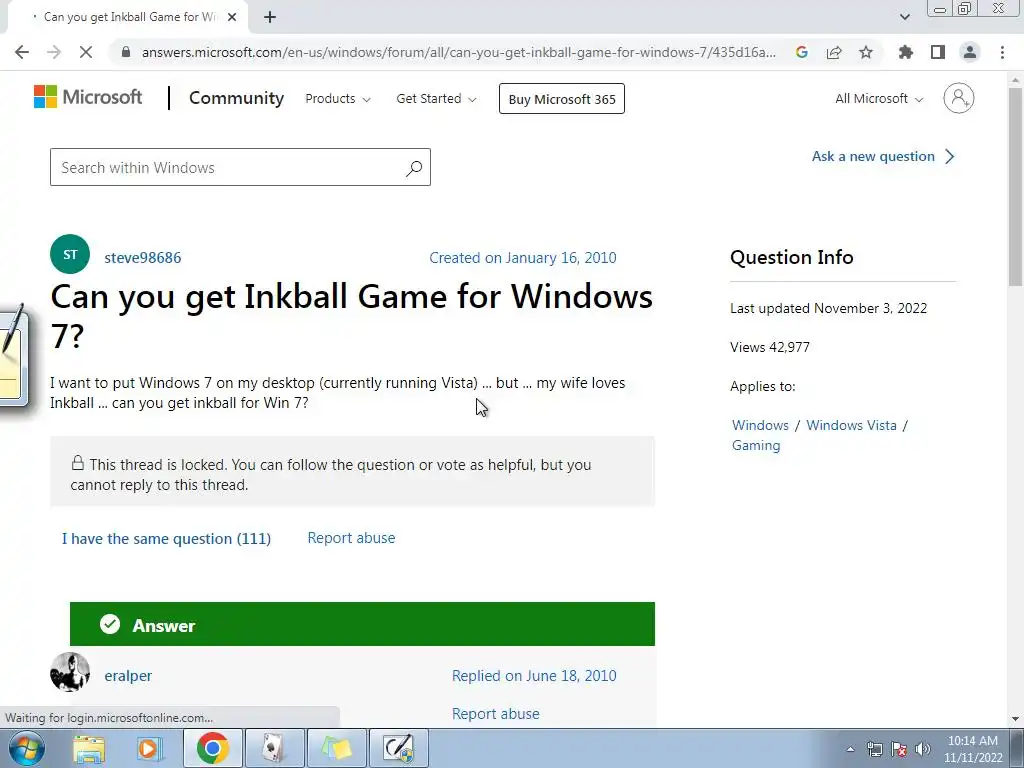Open the Windows Start menu
Viewport: 1024px width, 768px height.
pyautogui.click(x=25, y=748)
